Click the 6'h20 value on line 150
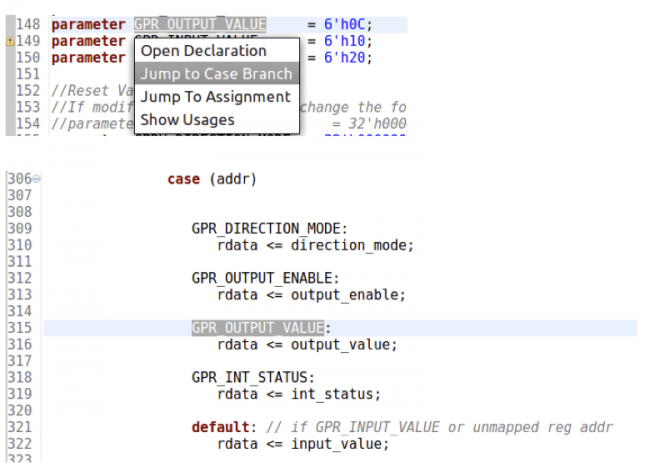This screenshot has height=468, width=650. click(x=344, y=58)
